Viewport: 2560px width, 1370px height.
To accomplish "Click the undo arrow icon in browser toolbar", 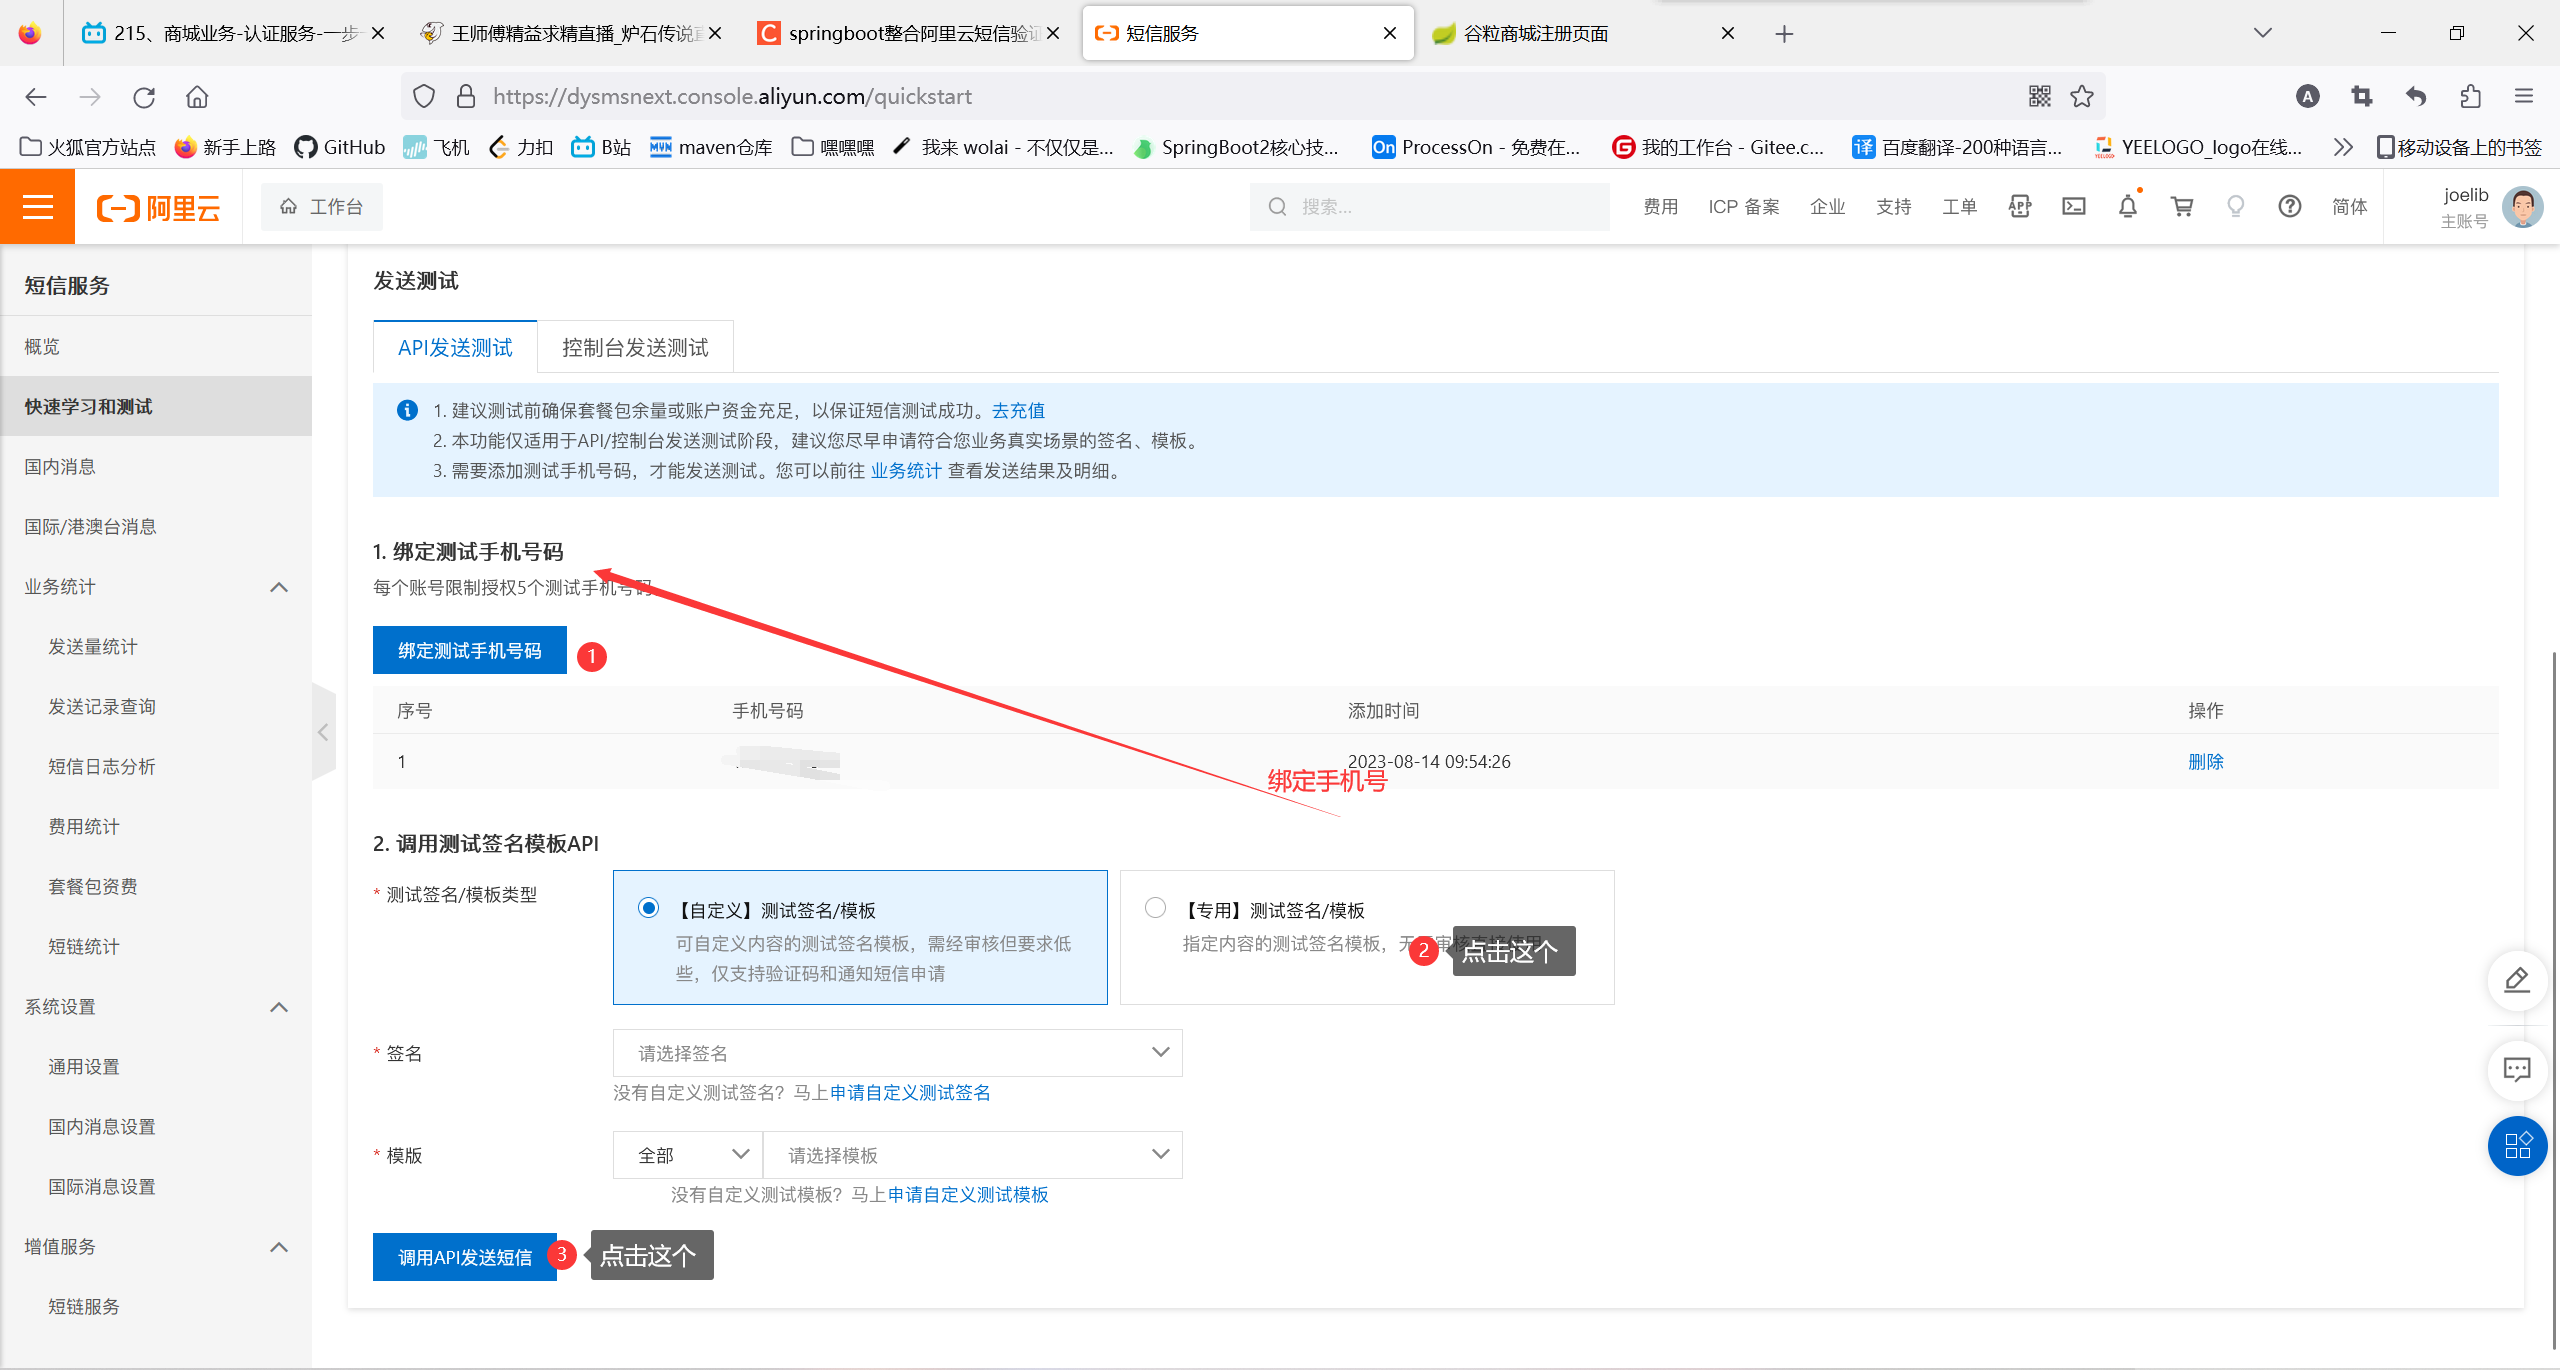I will [2416, 96].
